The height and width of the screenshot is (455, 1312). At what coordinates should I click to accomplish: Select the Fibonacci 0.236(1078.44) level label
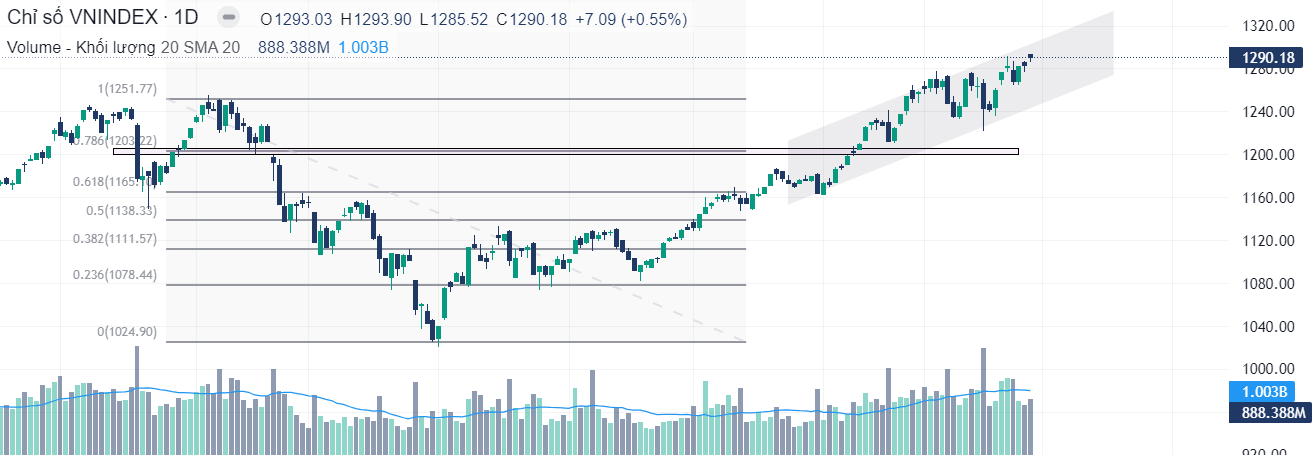tap(116, 274)
